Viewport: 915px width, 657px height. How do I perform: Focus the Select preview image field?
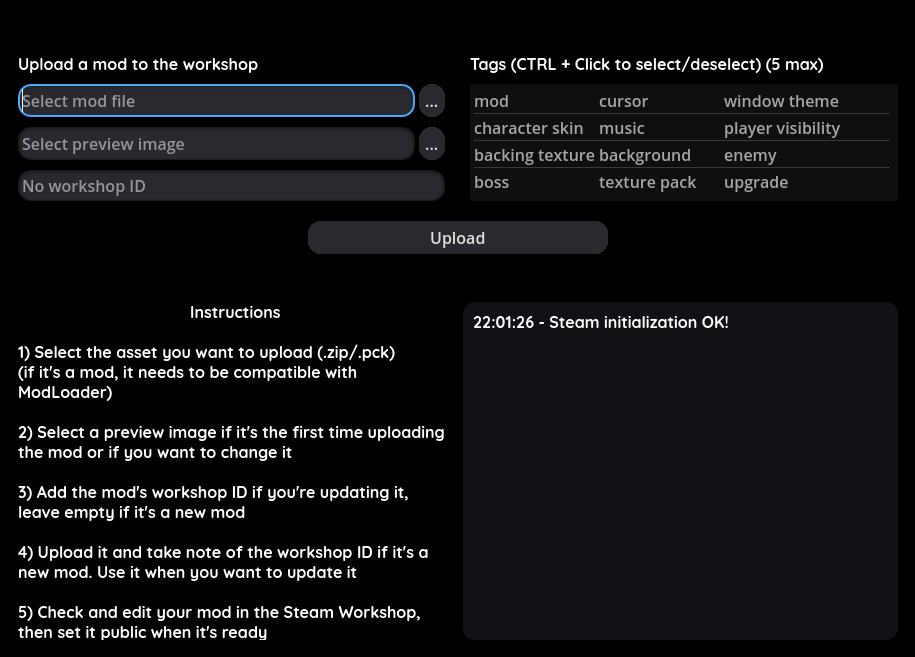(216, 144)
